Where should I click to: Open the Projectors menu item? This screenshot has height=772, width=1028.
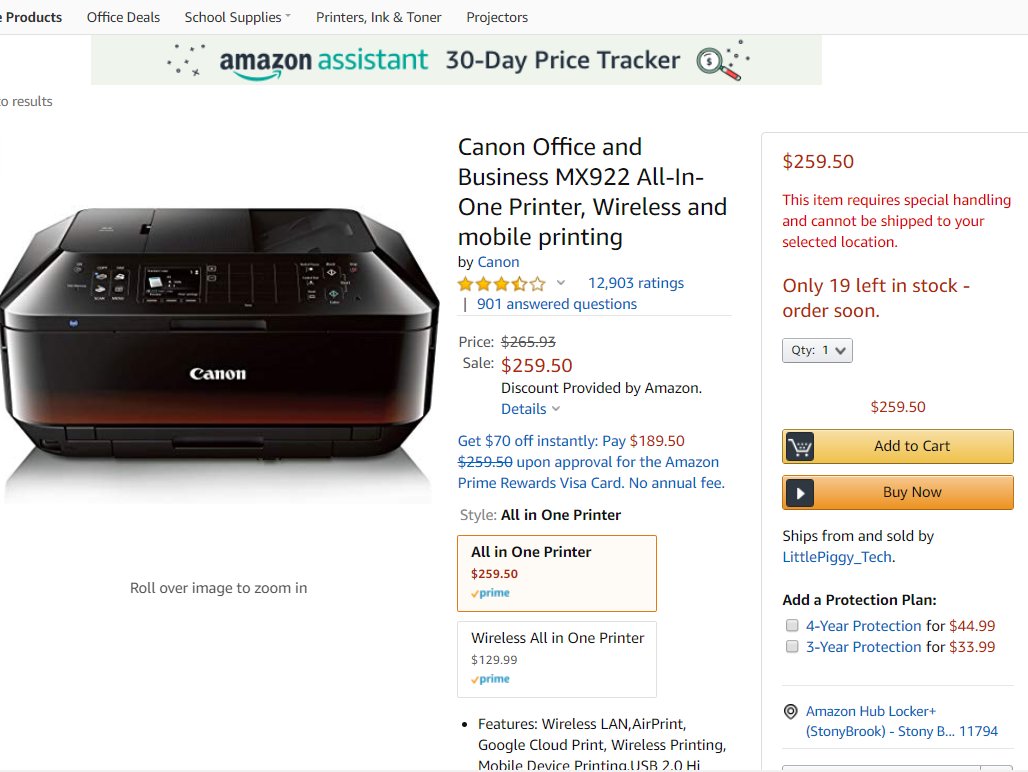497,17
